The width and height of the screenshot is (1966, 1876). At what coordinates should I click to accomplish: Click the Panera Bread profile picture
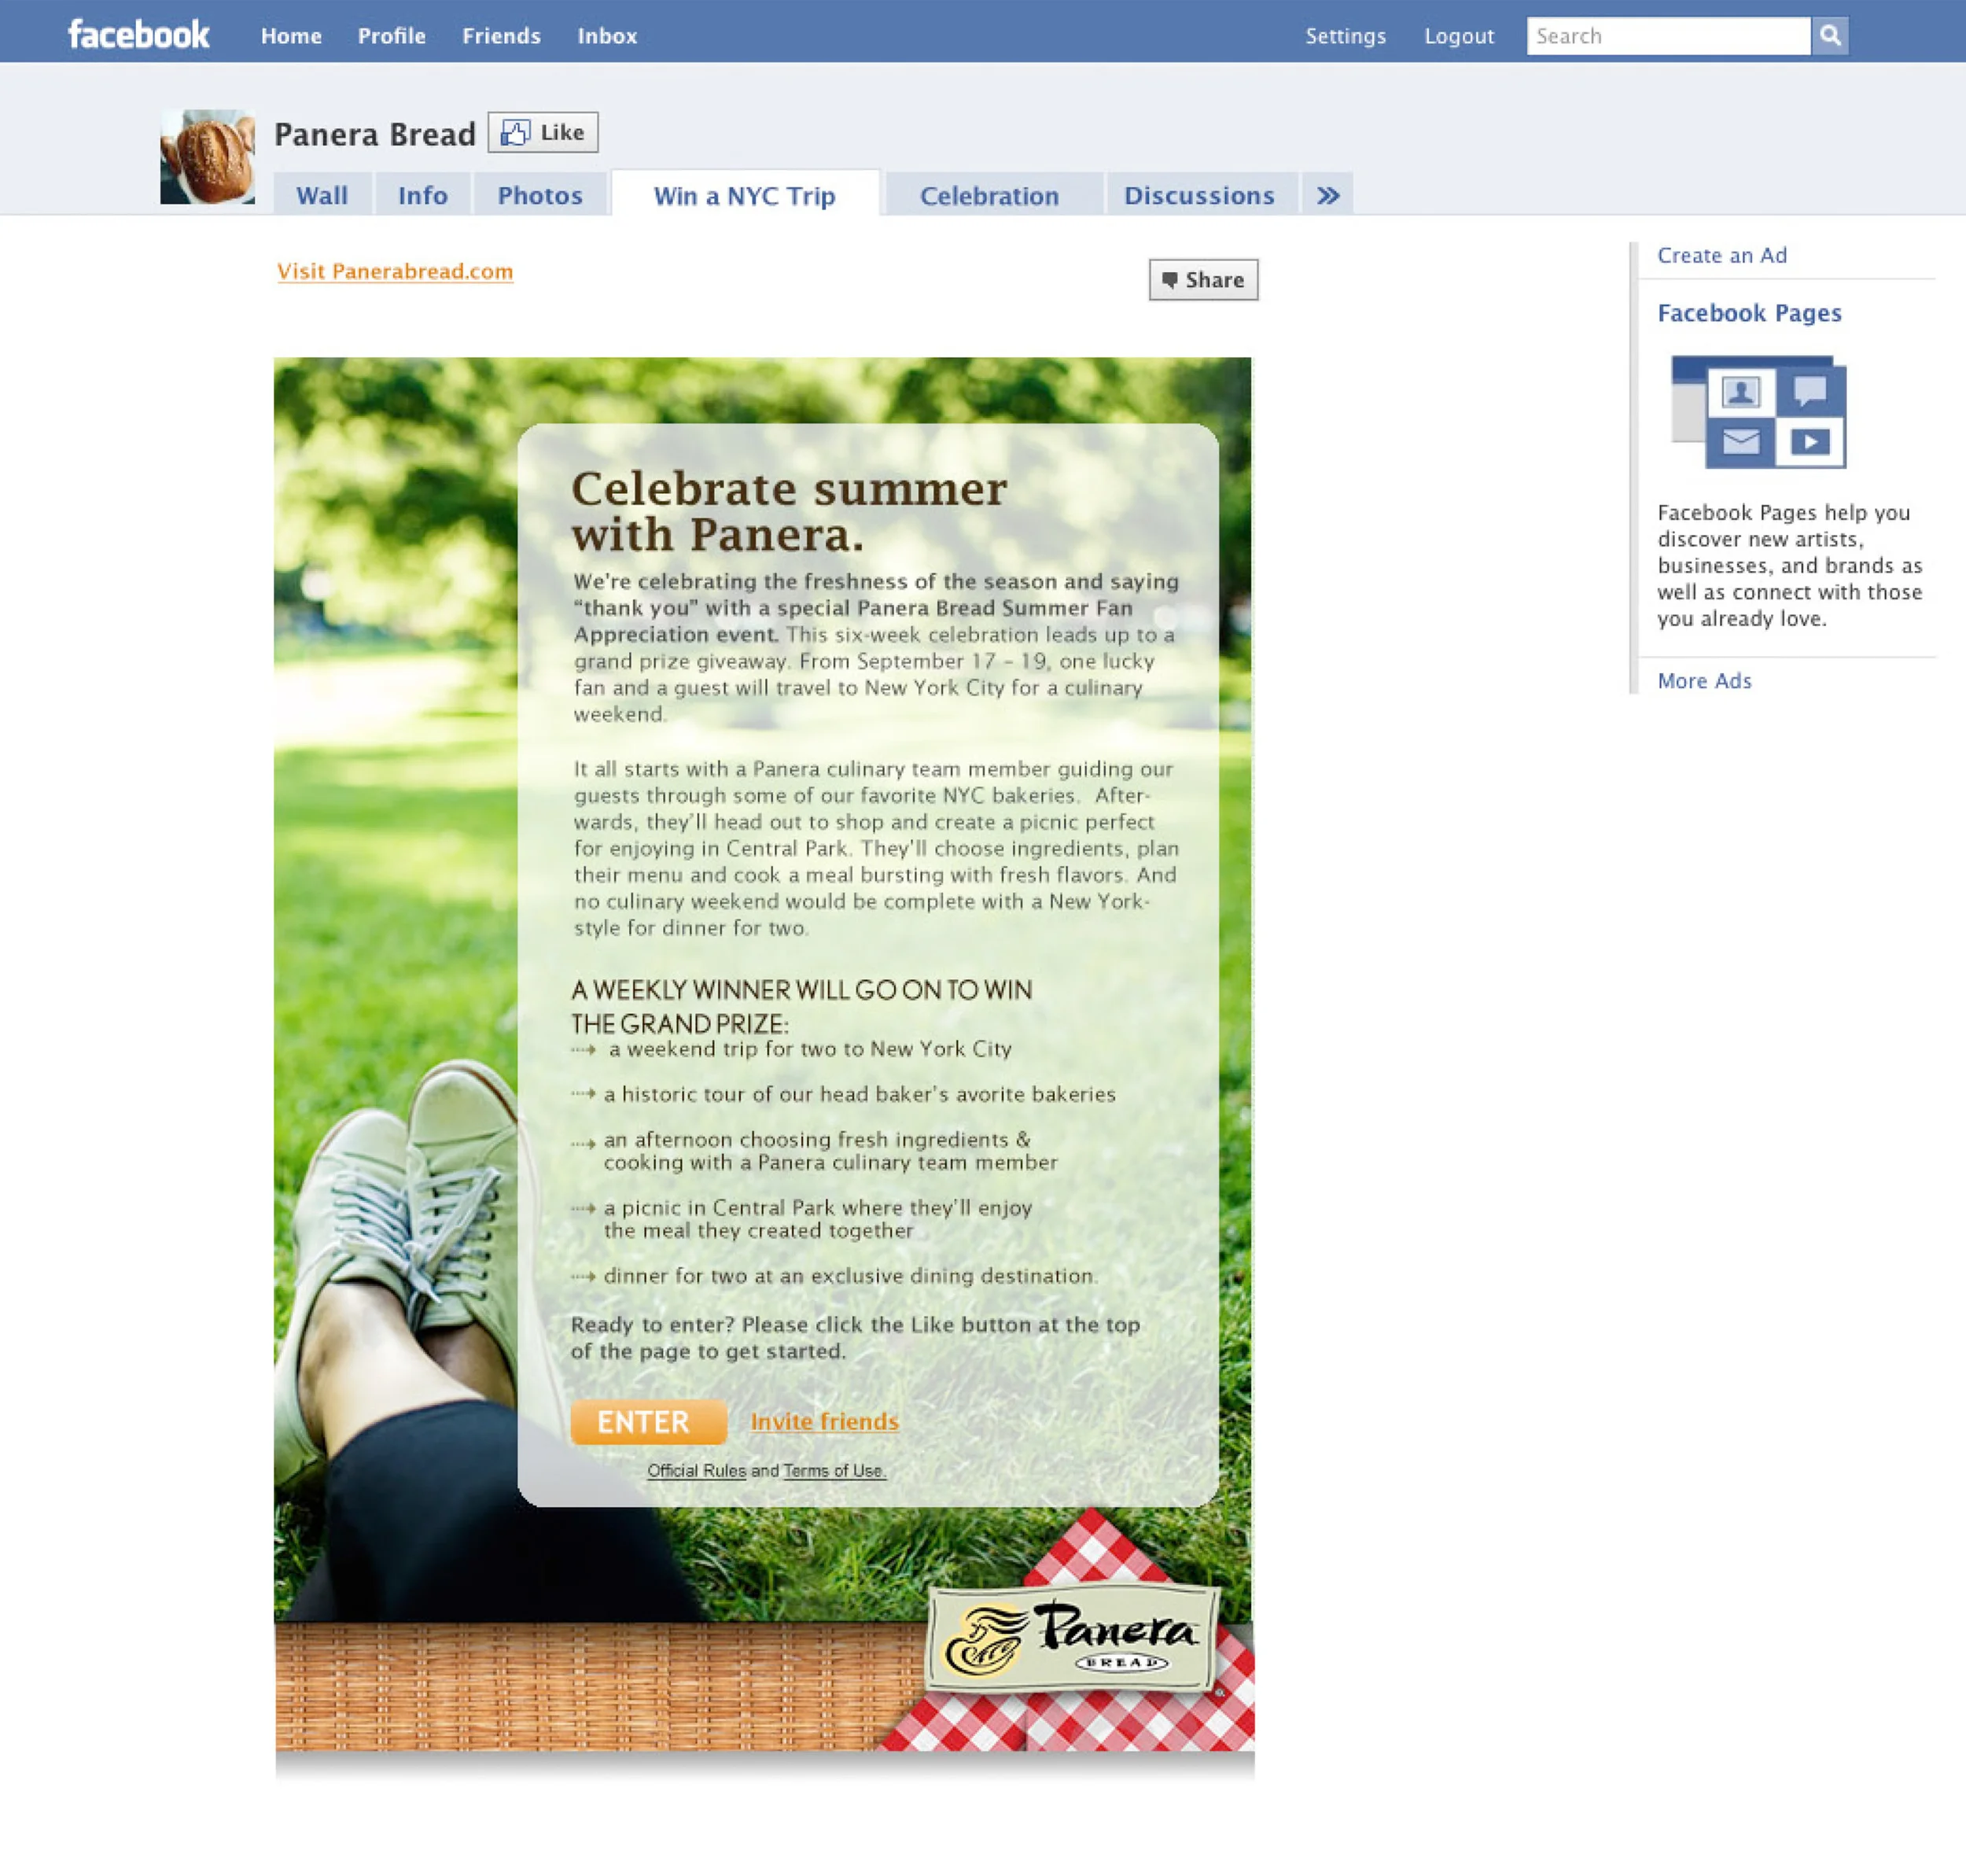click(207, 157)
